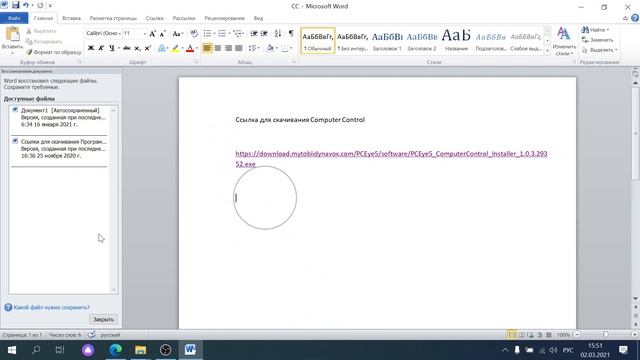This screenshot has height=360, width=640.
Task: Click the Paste icon
Action: (12, 34)
